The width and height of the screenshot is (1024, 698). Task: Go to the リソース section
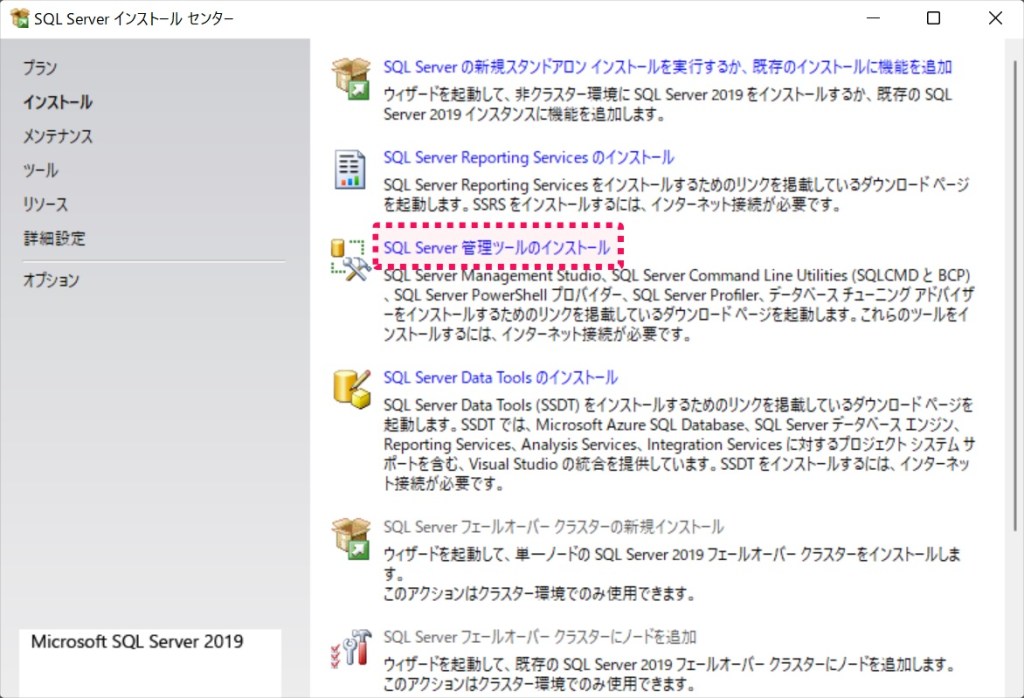click(x=45, y=204)
